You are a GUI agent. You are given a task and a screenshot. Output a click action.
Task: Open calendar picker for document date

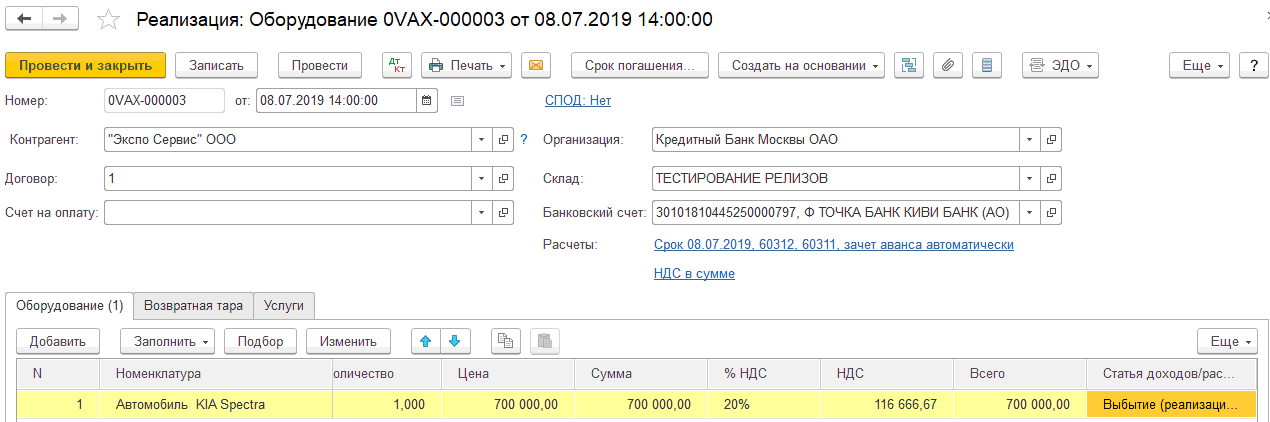point(427,100)
